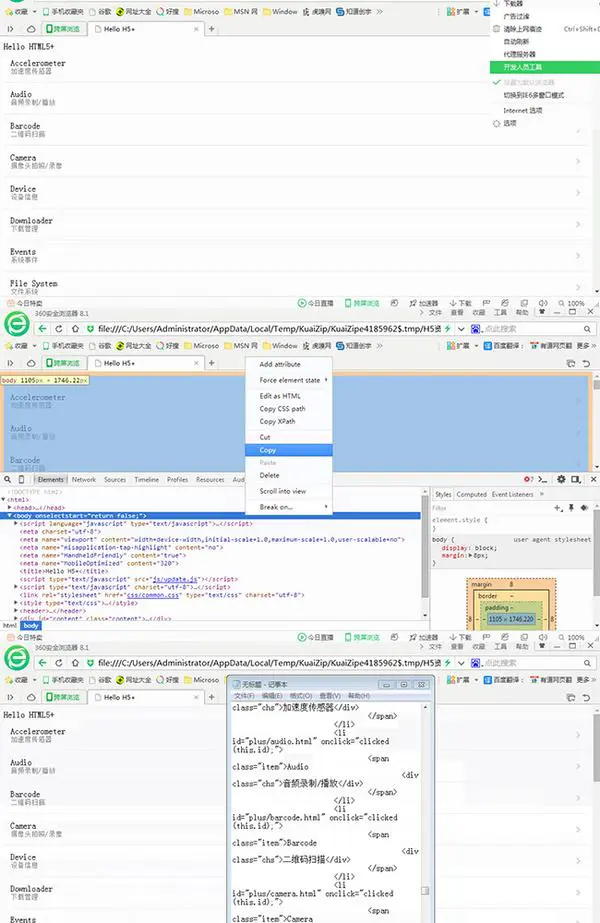The image size is (600, 923).
Task: Click the red error counter in devtools
Action: point(528,480)
